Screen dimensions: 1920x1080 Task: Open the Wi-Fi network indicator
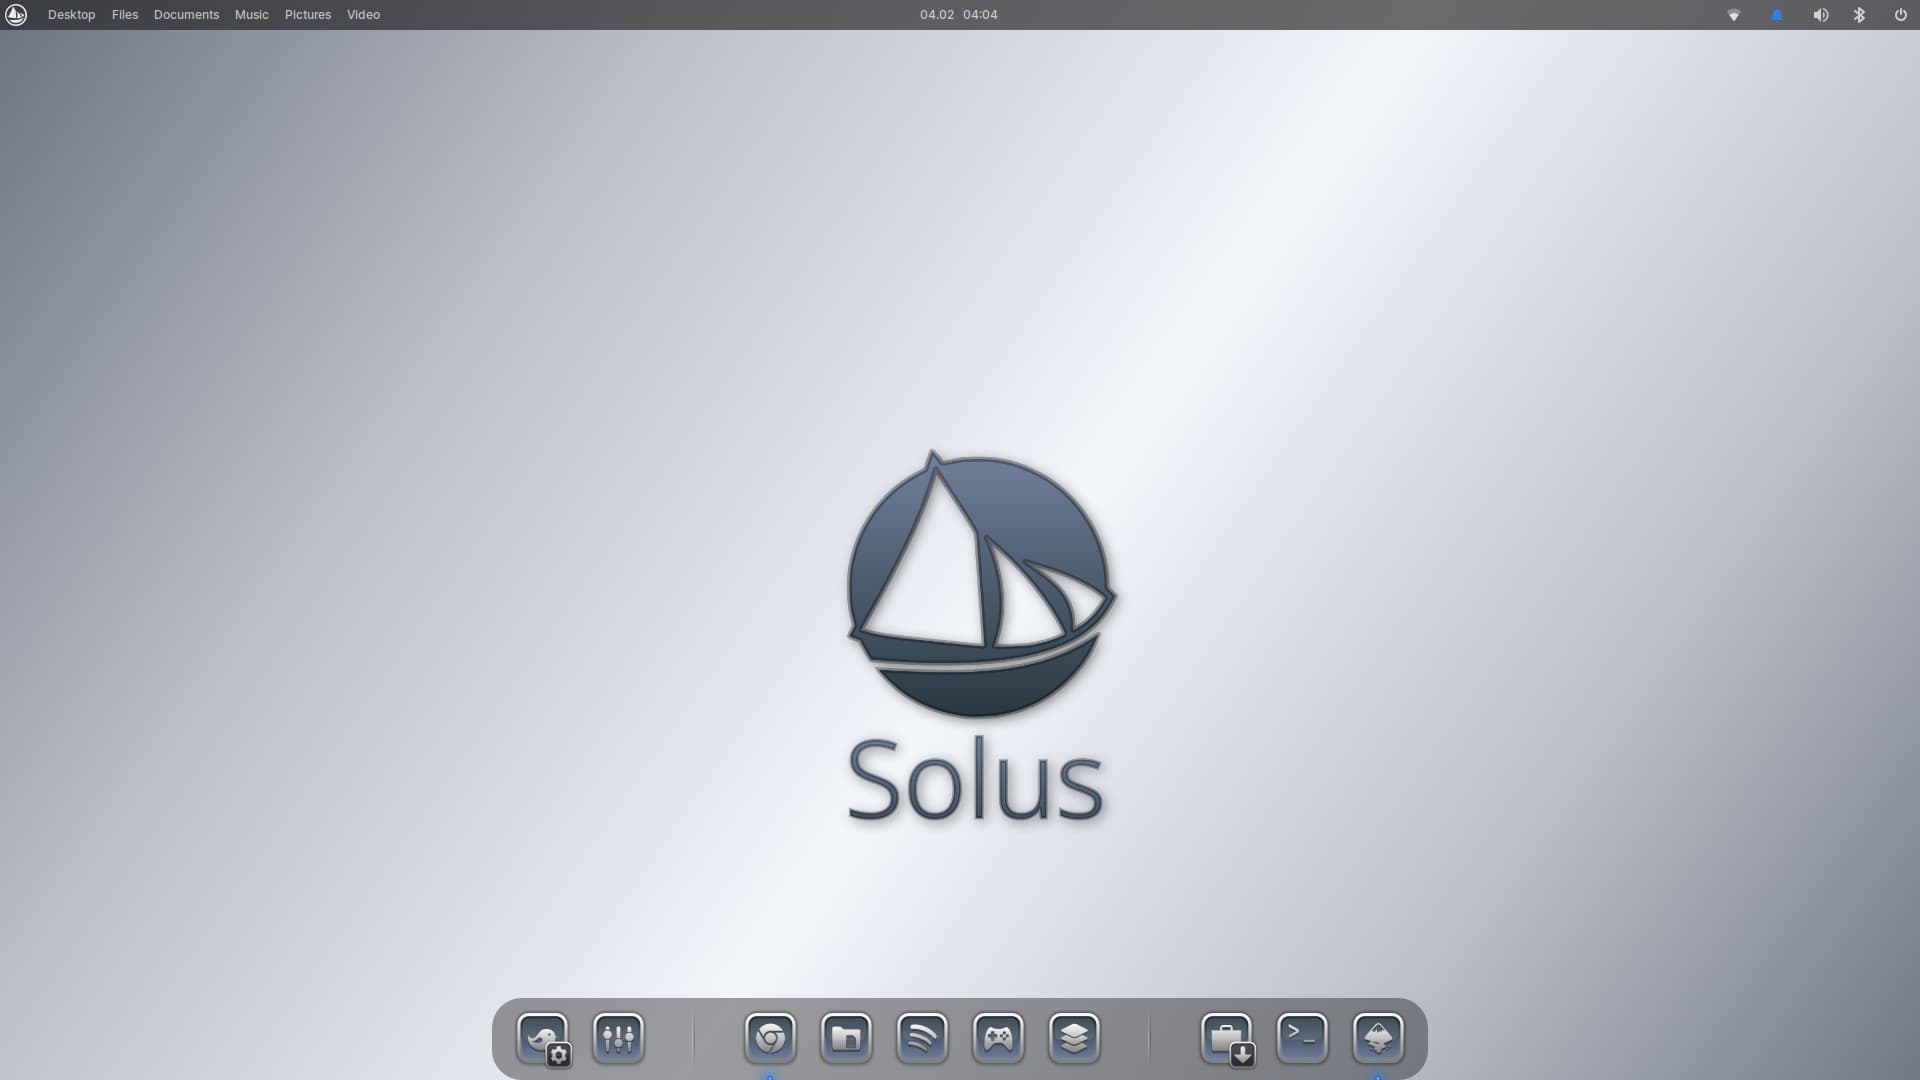tap(1734, 15)
